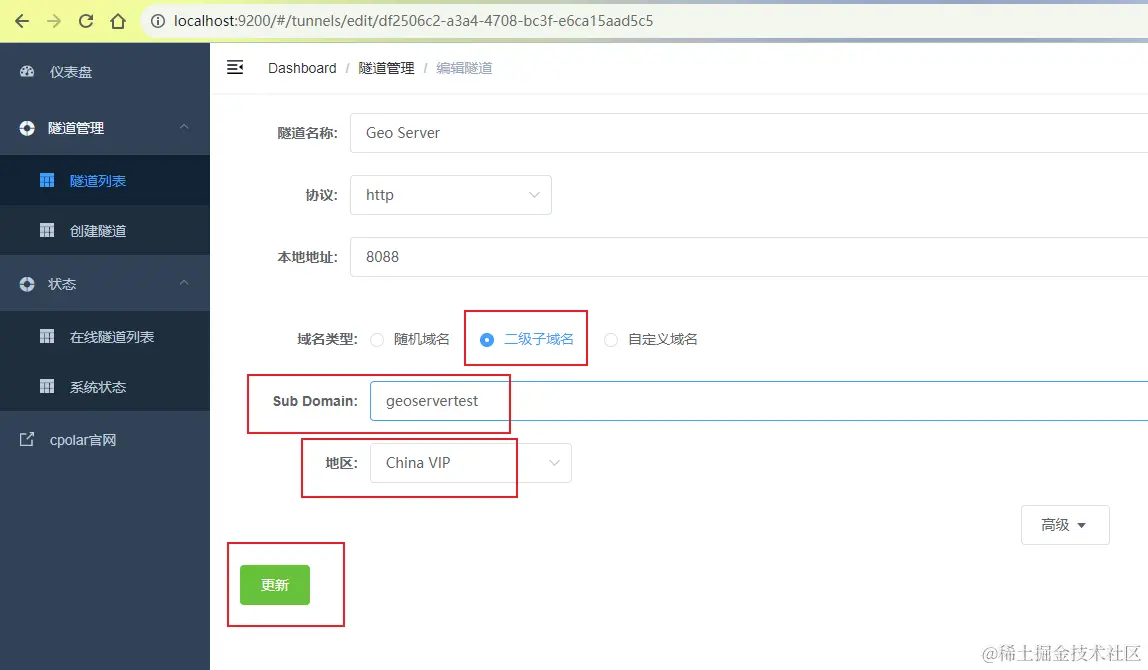Expand the 高级 advanced options button

pyautogui.click(x=1065, y=525)
